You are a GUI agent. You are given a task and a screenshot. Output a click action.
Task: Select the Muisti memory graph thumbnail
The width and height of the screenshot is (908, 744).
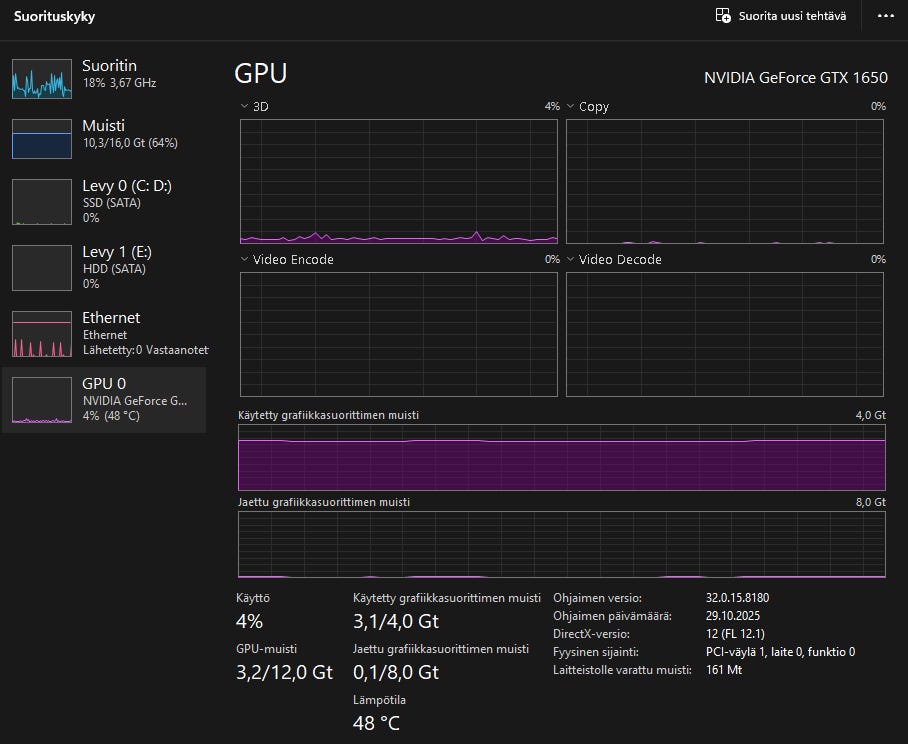(x=42, y=139)
